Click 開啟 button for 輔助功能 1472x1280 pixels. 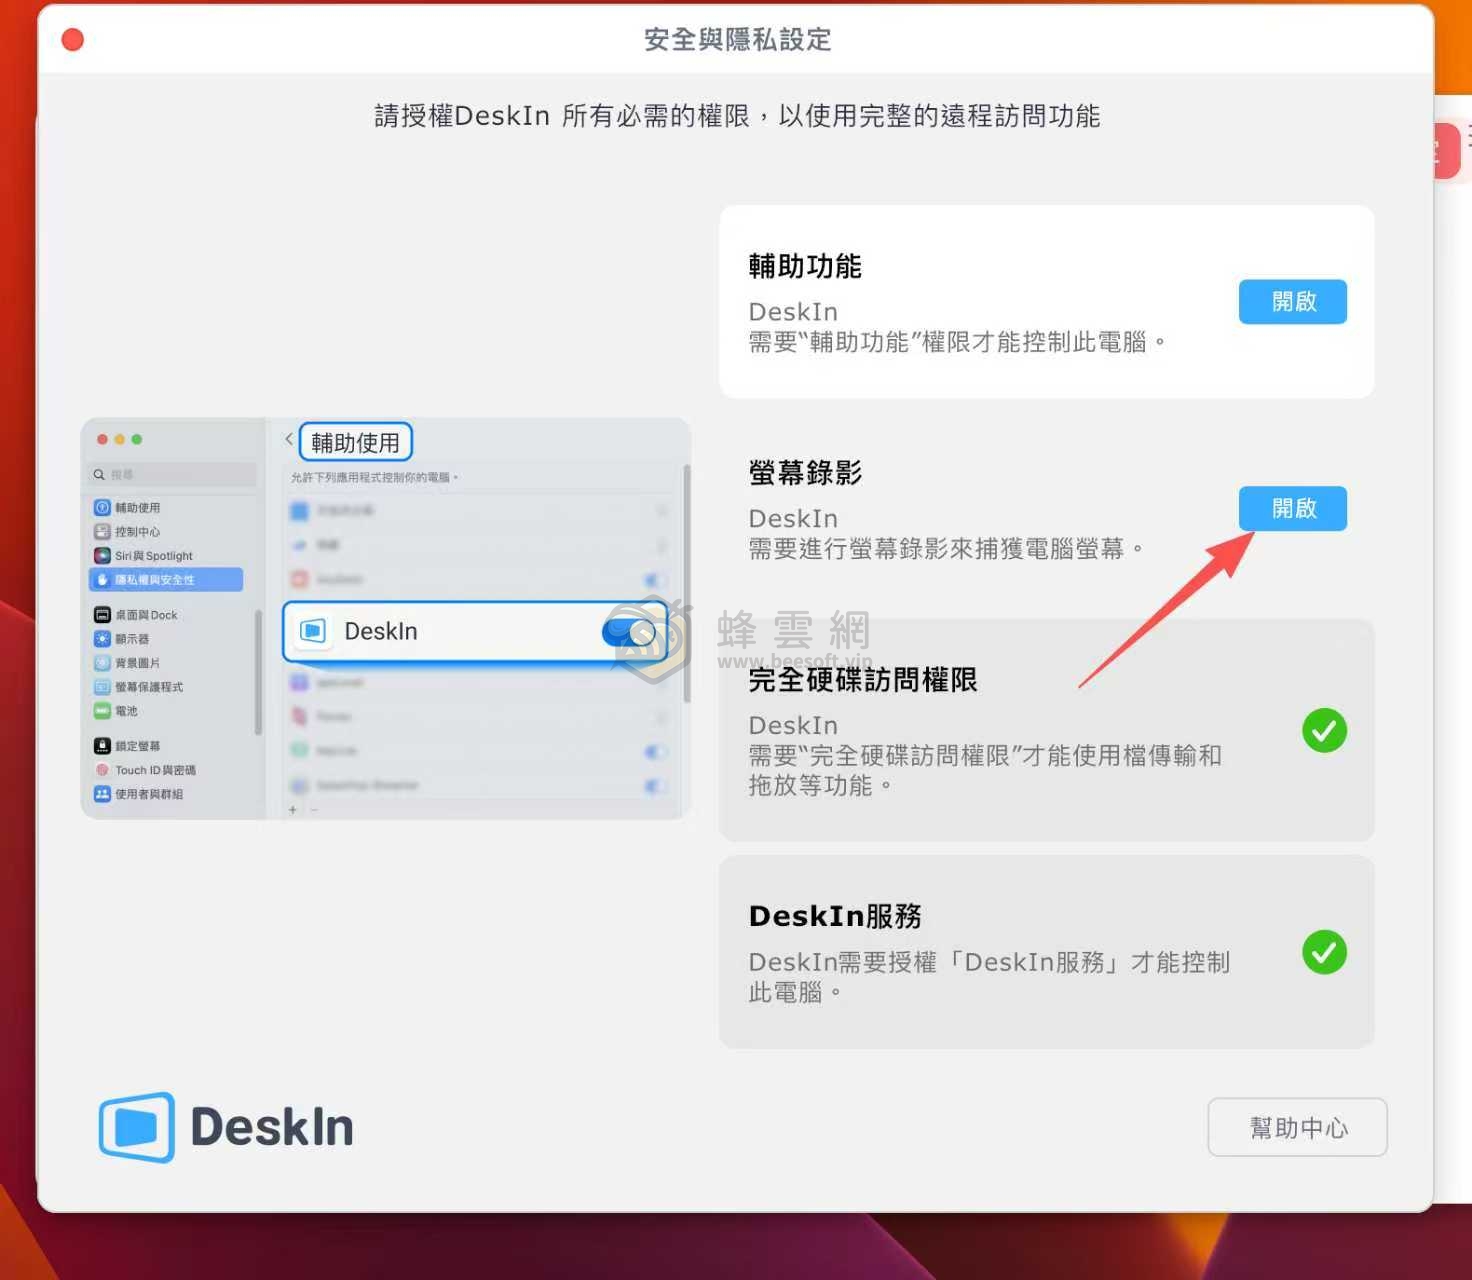pyautogui.click(x=1292, y=301)
